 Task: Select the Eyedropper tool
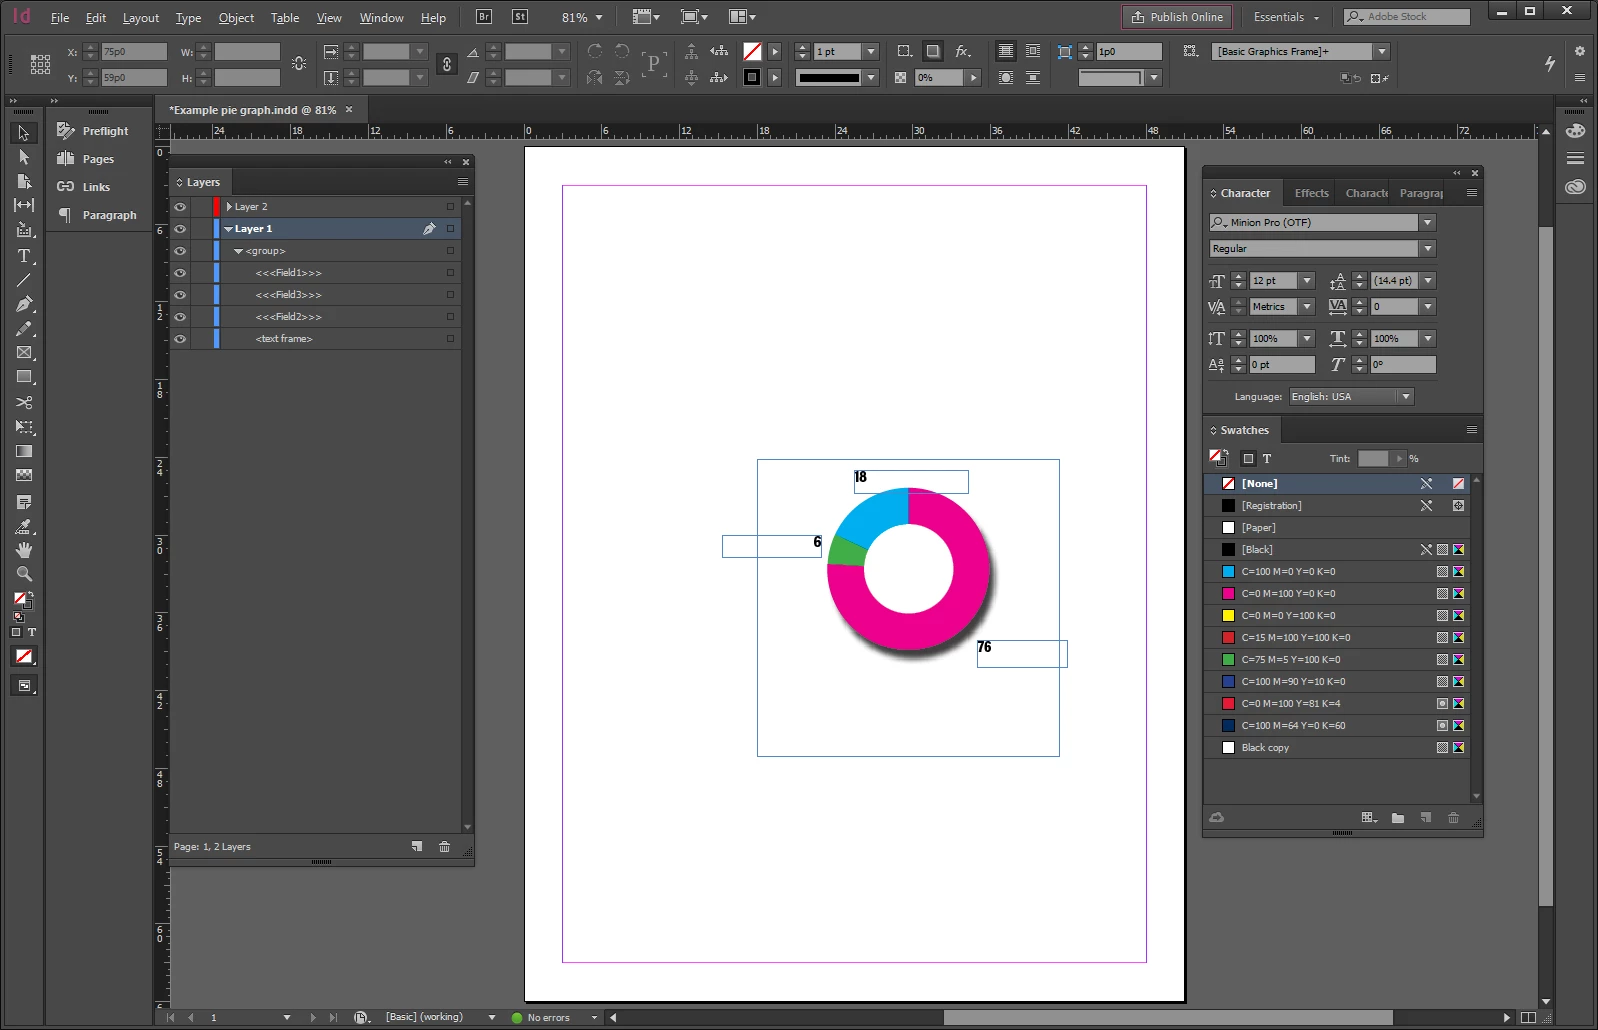24,526
